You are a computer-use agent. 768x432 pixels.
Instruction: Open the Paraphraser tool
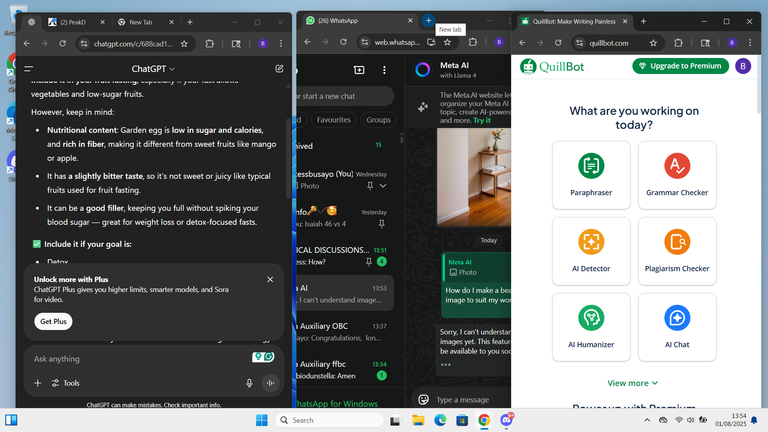pyautogui.click(x=591, y=175)
